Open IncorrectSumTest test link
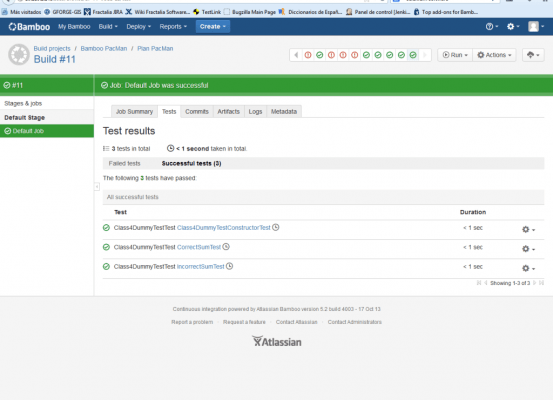553x400 pixels. pyautogui.click(x=201, y=266)
